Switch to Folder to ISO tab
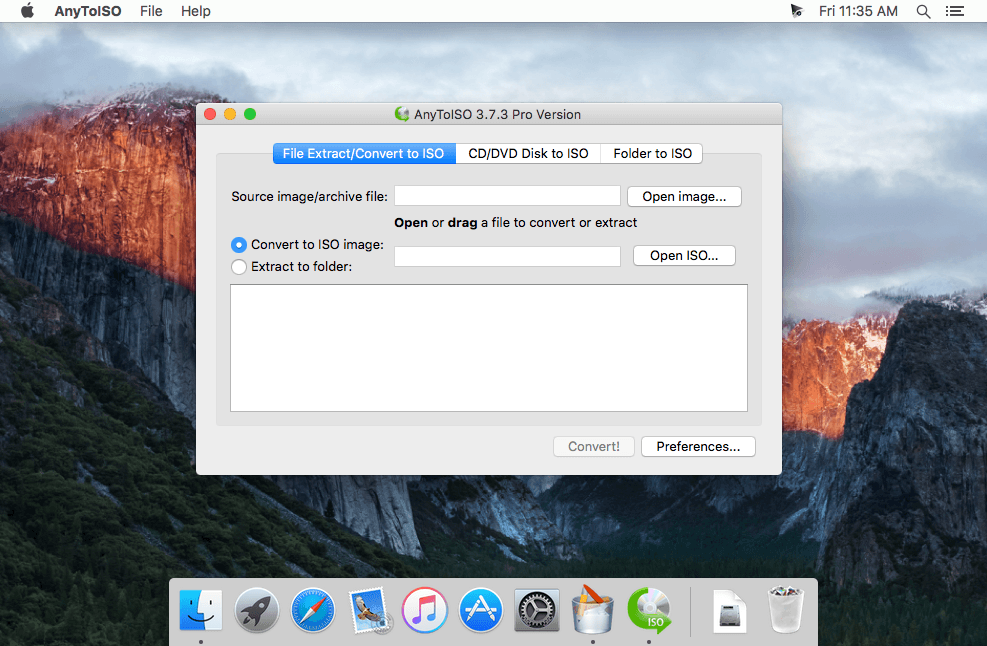 tap(652, 154)
